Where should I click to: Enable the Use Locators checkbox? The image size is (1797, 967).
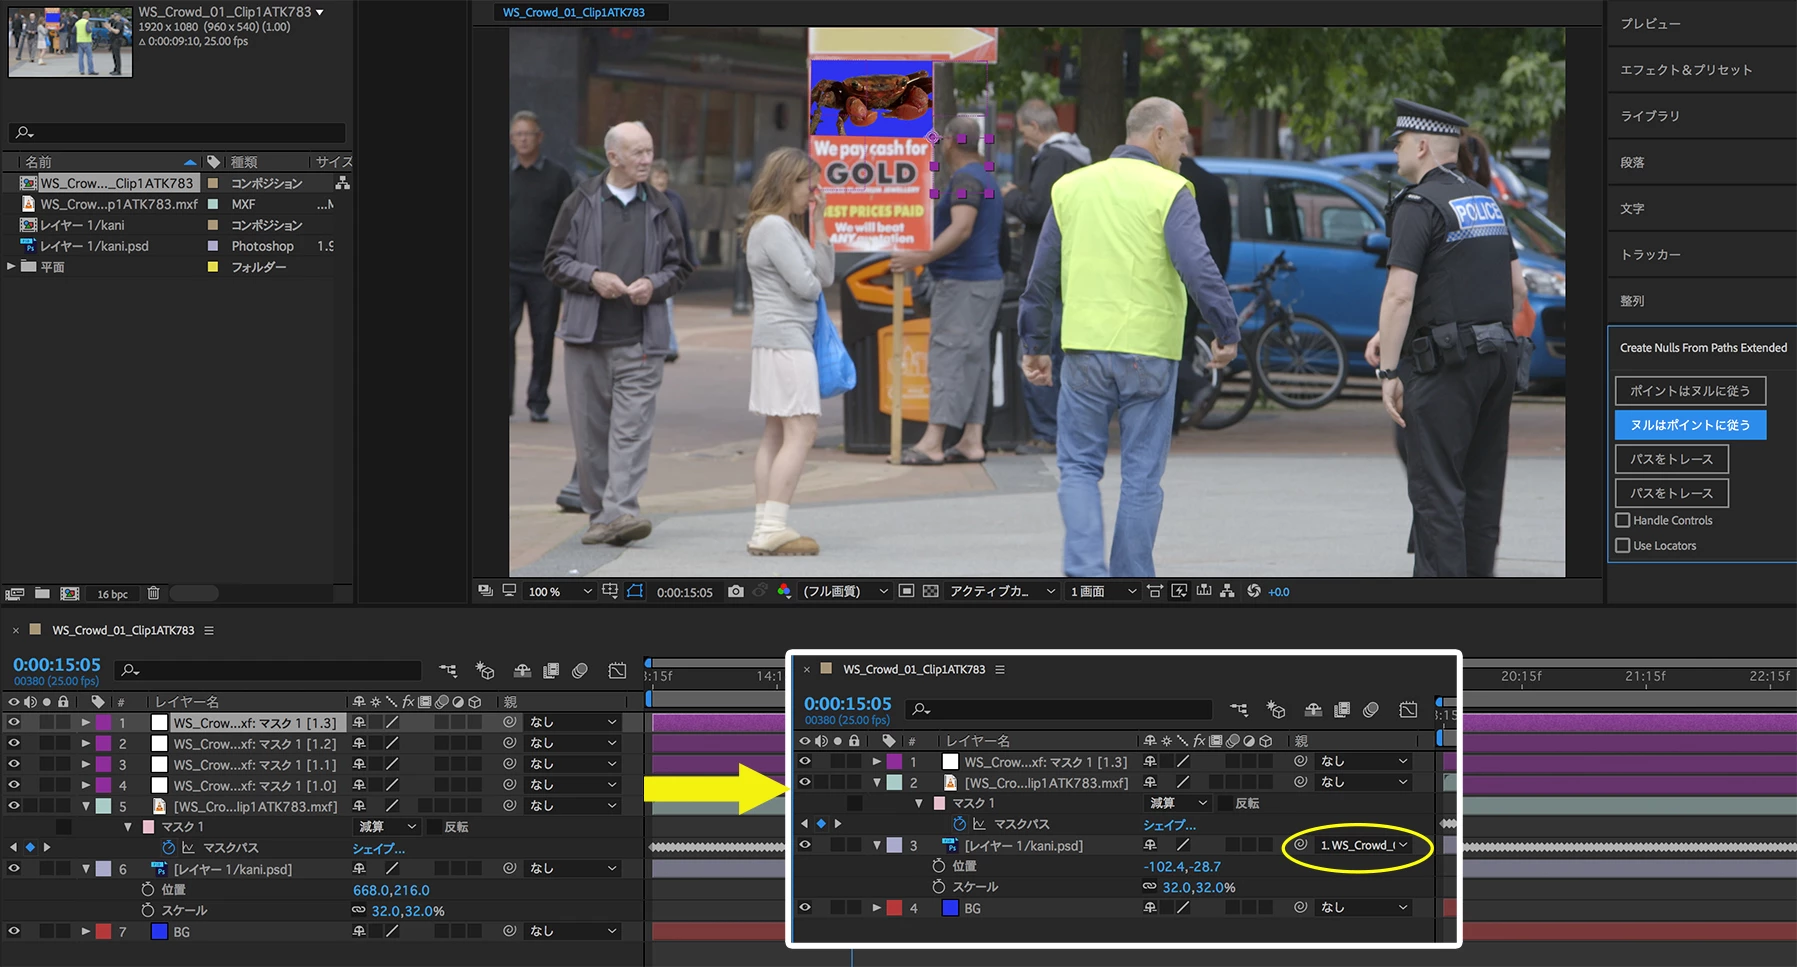tap(1623, 546)
